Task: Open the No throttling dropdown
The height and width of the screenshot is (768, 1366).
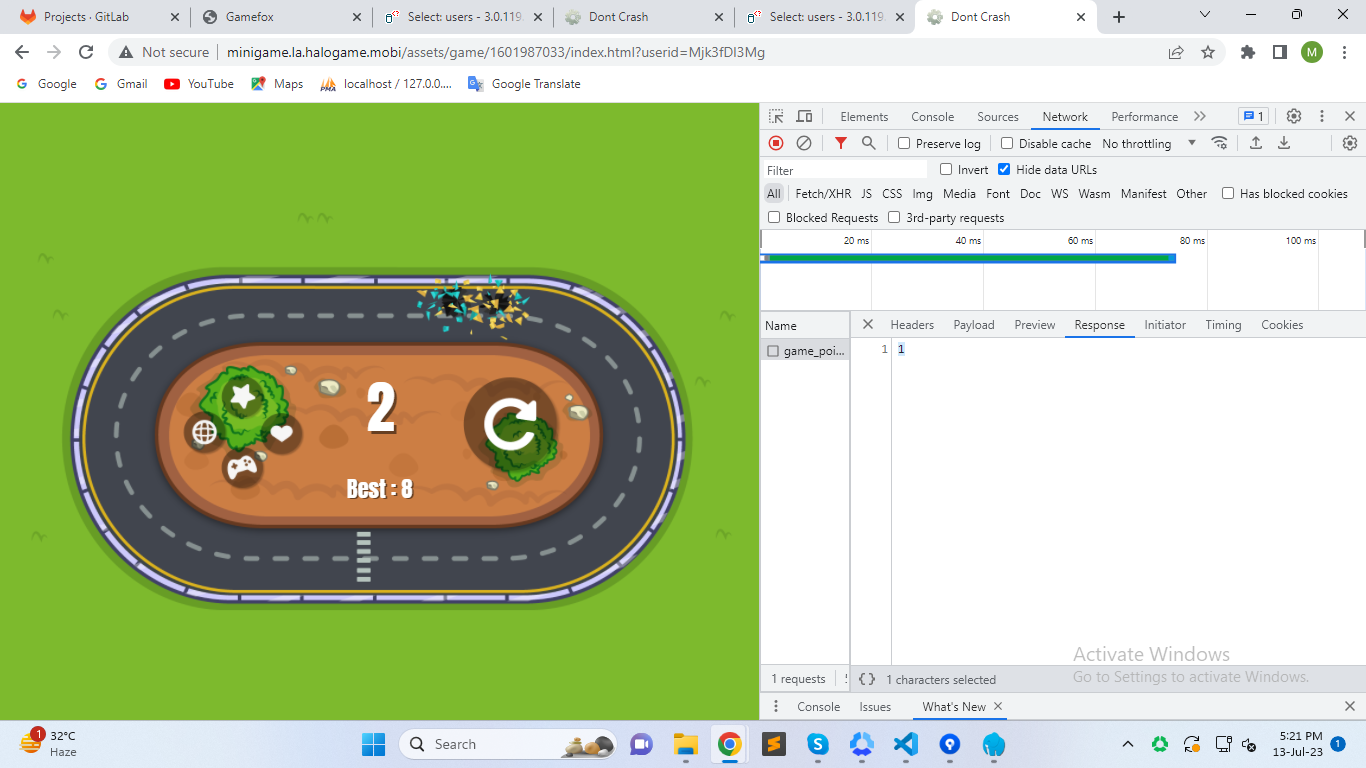Action: (1148, 143)
